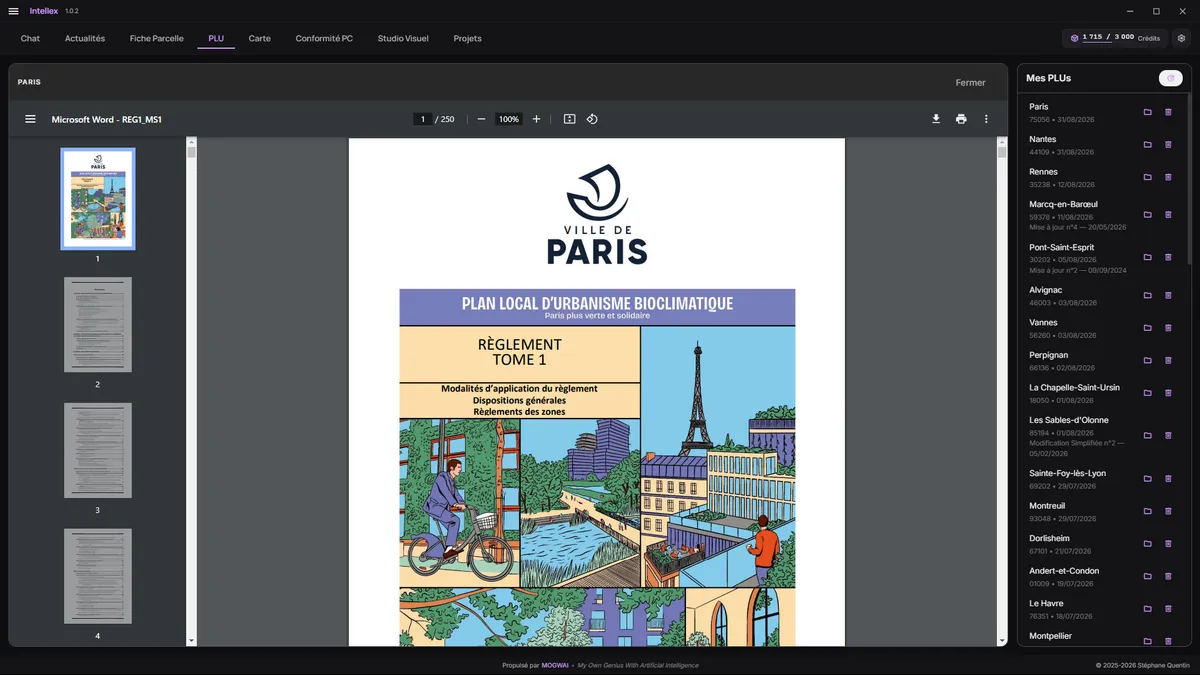Select the Dorlisheim PLU row text
This screenshot has width=1200, height=675.
tap(1060, 544)
